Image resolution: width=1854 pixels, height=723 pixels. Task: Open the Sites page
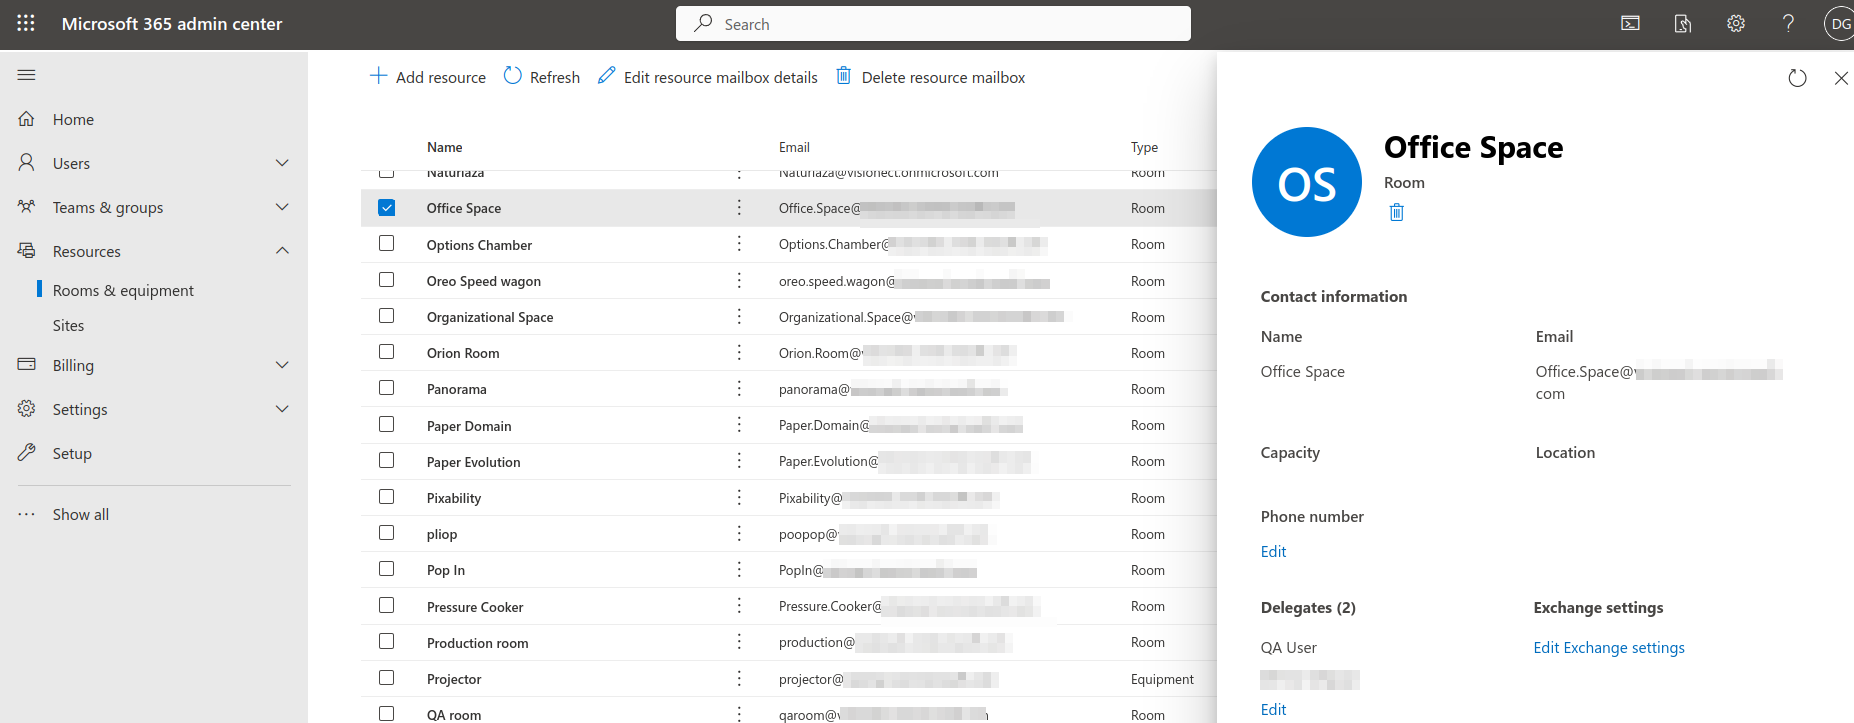pyautogui.click(x=68, y=325)
